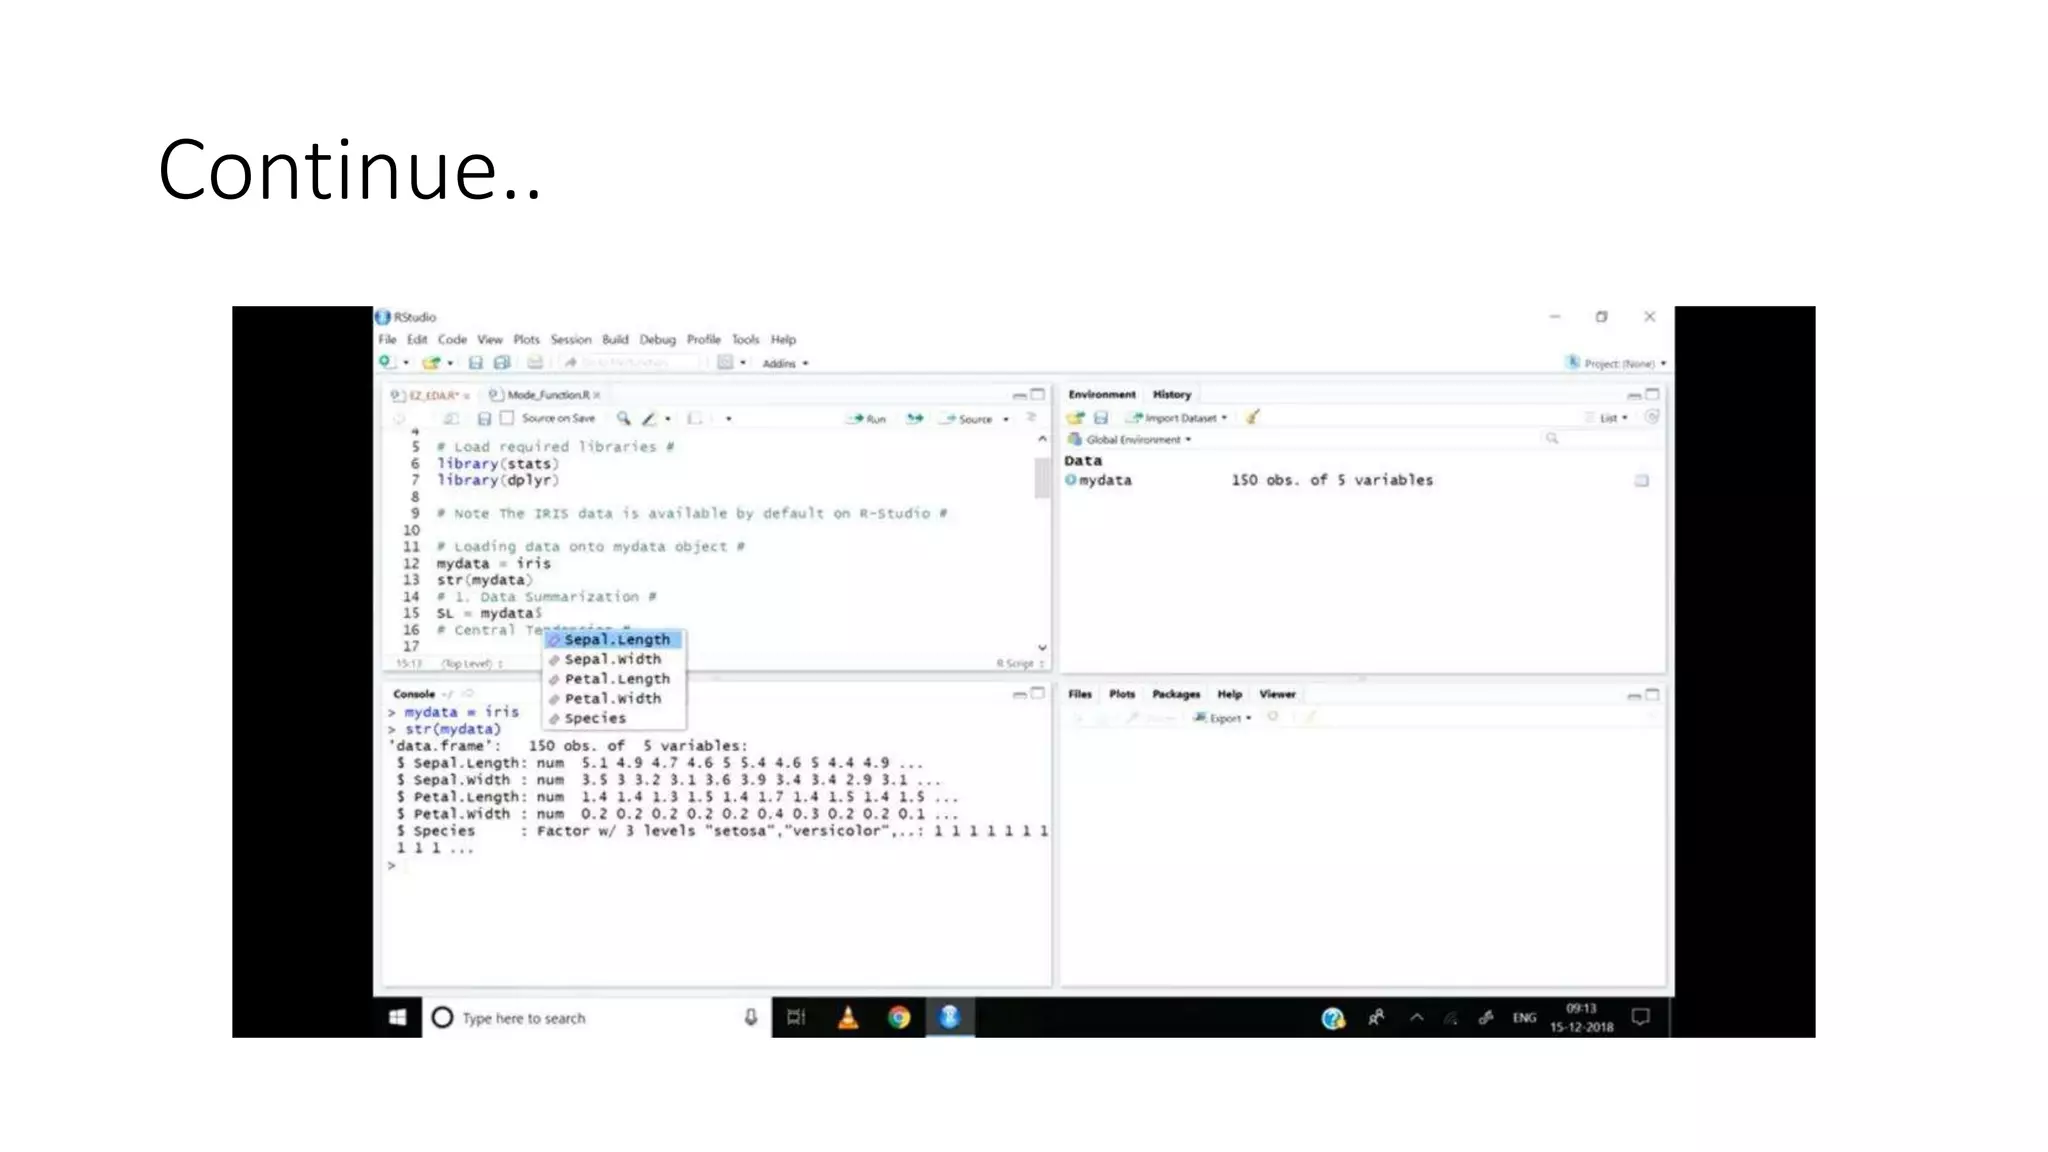The image size is (2048, 1152).
Task: Open the Session menu
Action: [x=570, y=340]
